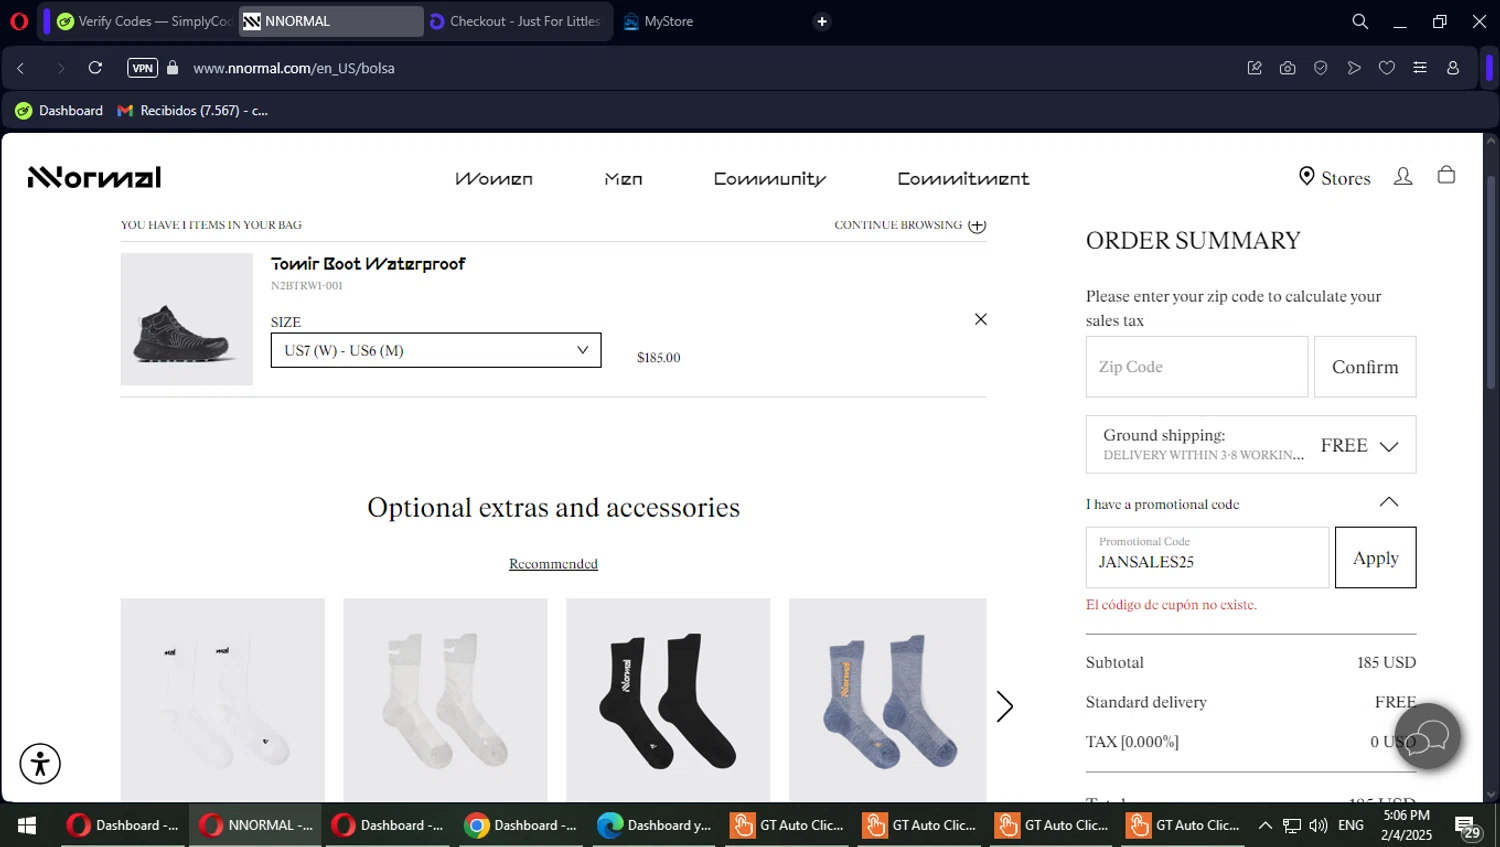Open the Opera menu logo
Screen dimensions: 1500x847
[x=19, y=21]
